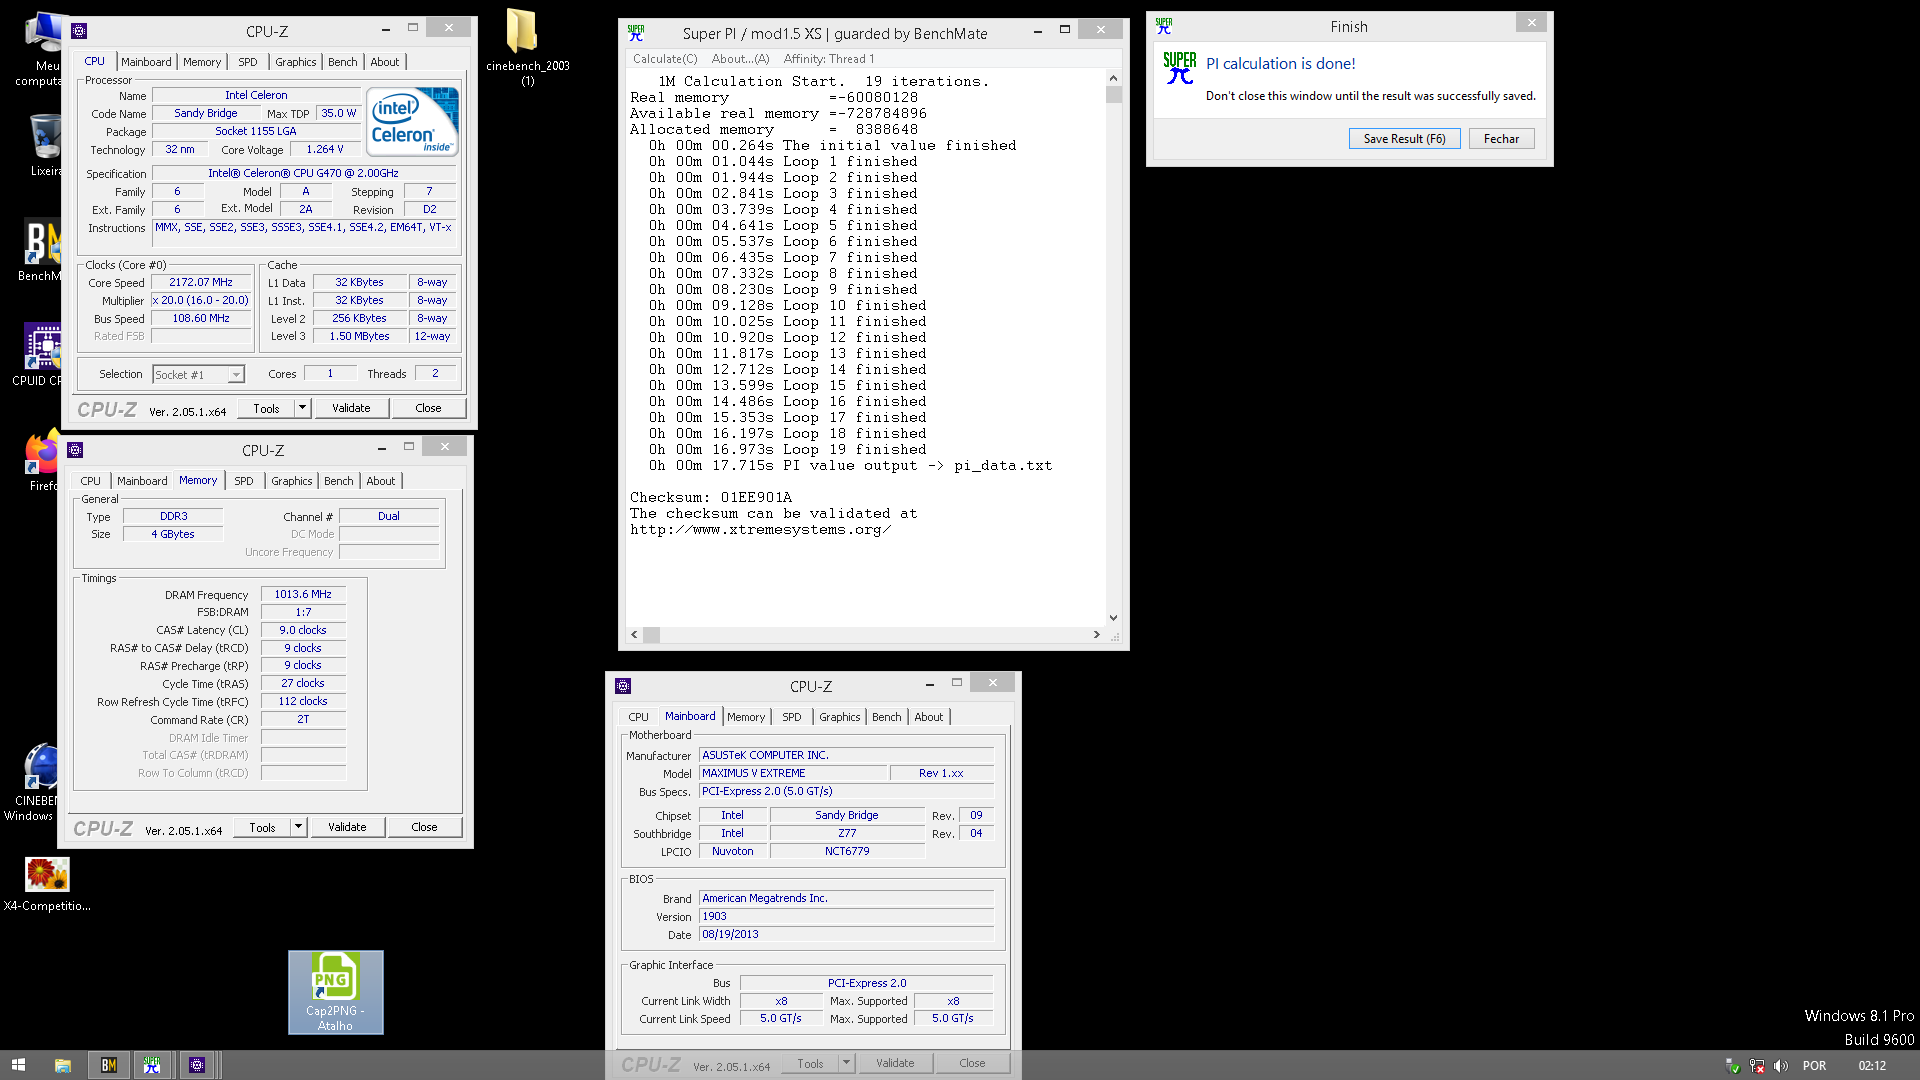Switch to About tab in Memory window
Viewport: 1920px width, 1080px height.
coord(381,481)
